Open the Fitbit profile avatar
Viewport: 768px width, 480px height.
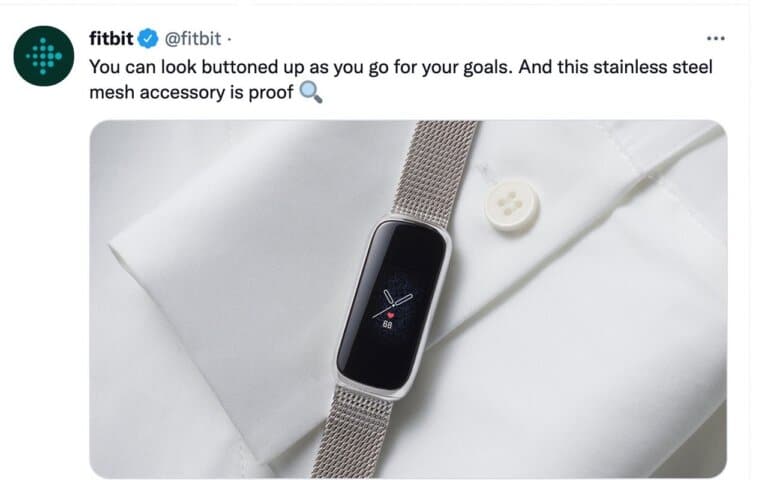(x=44, y=56)
